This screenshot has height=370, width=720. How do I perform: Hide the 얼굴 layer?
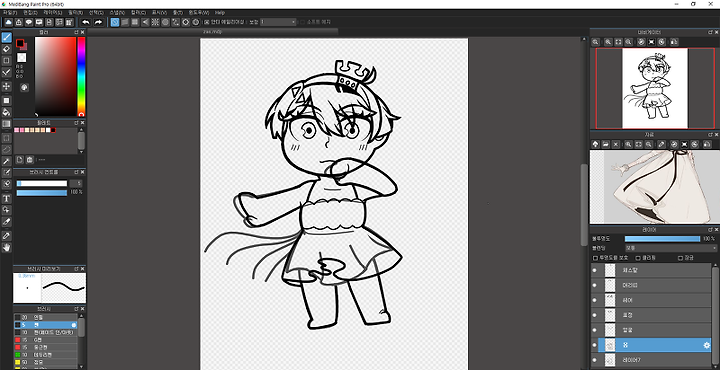point(595,330)
